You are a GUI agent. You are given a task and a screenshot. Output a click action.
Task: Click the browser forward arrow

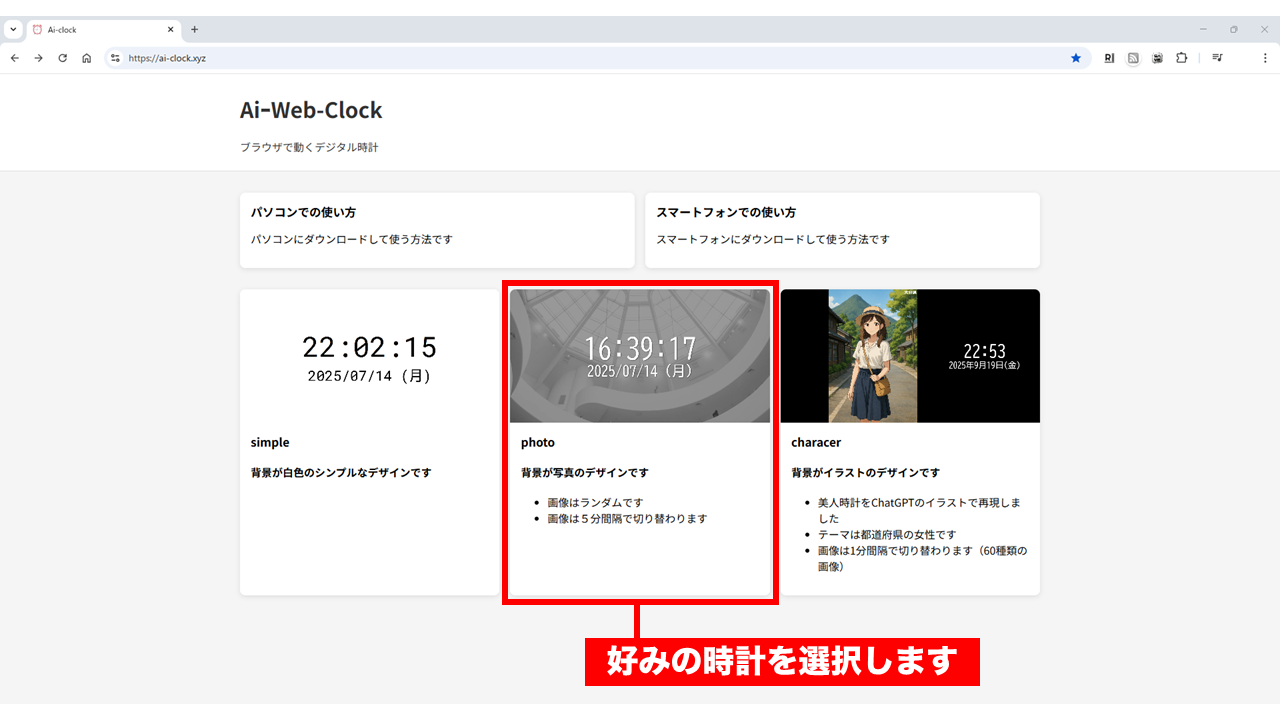[x=38, y=58]
